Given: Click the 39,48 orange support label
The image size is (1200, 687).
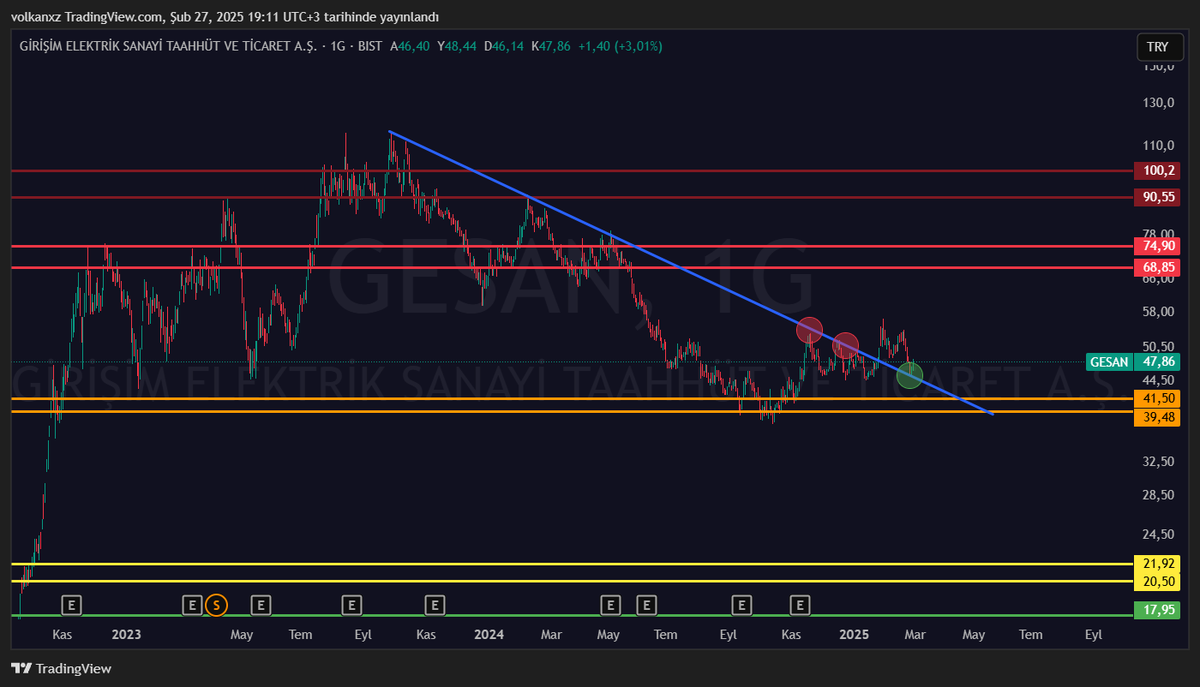Looking at the screenshot, I should click(x=1157, y=418).
